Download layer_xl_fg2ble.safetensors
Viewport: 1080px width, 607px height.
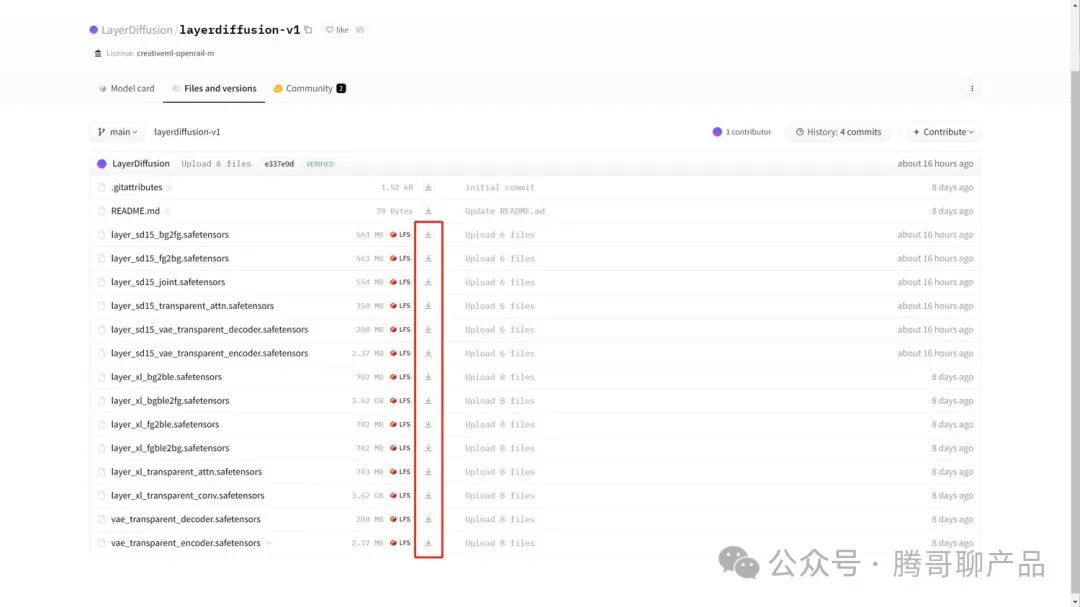(x=428, y=424)
